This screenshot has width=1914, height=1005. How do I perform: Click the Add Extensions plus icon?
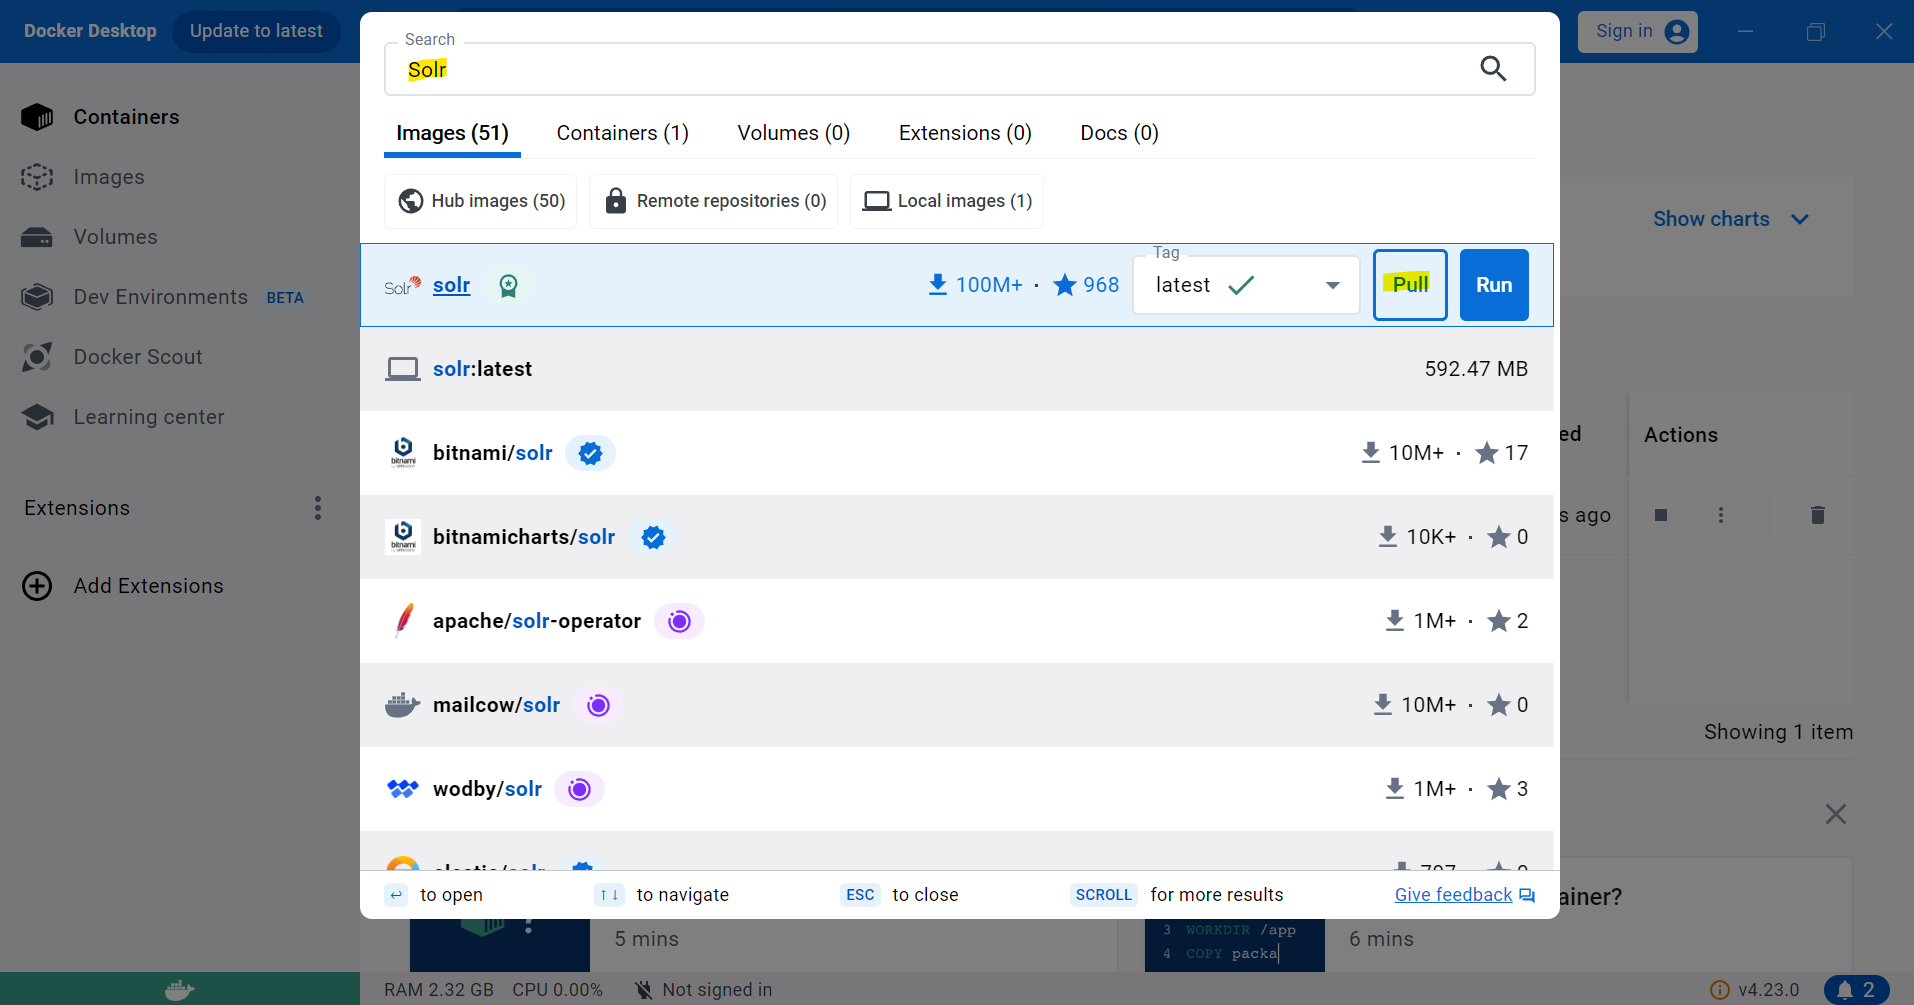click(37, 586)
